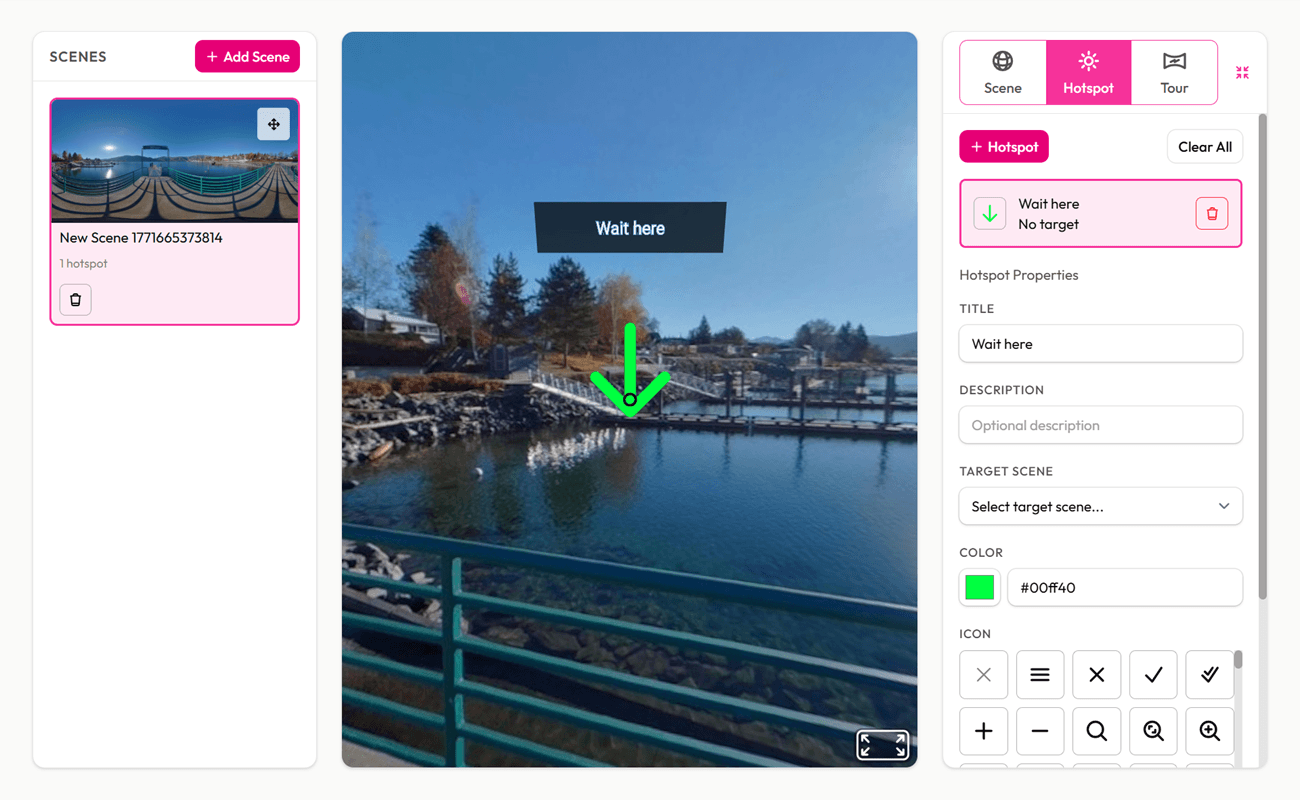Choose the hamburger menu icon option

point(1040,675)
